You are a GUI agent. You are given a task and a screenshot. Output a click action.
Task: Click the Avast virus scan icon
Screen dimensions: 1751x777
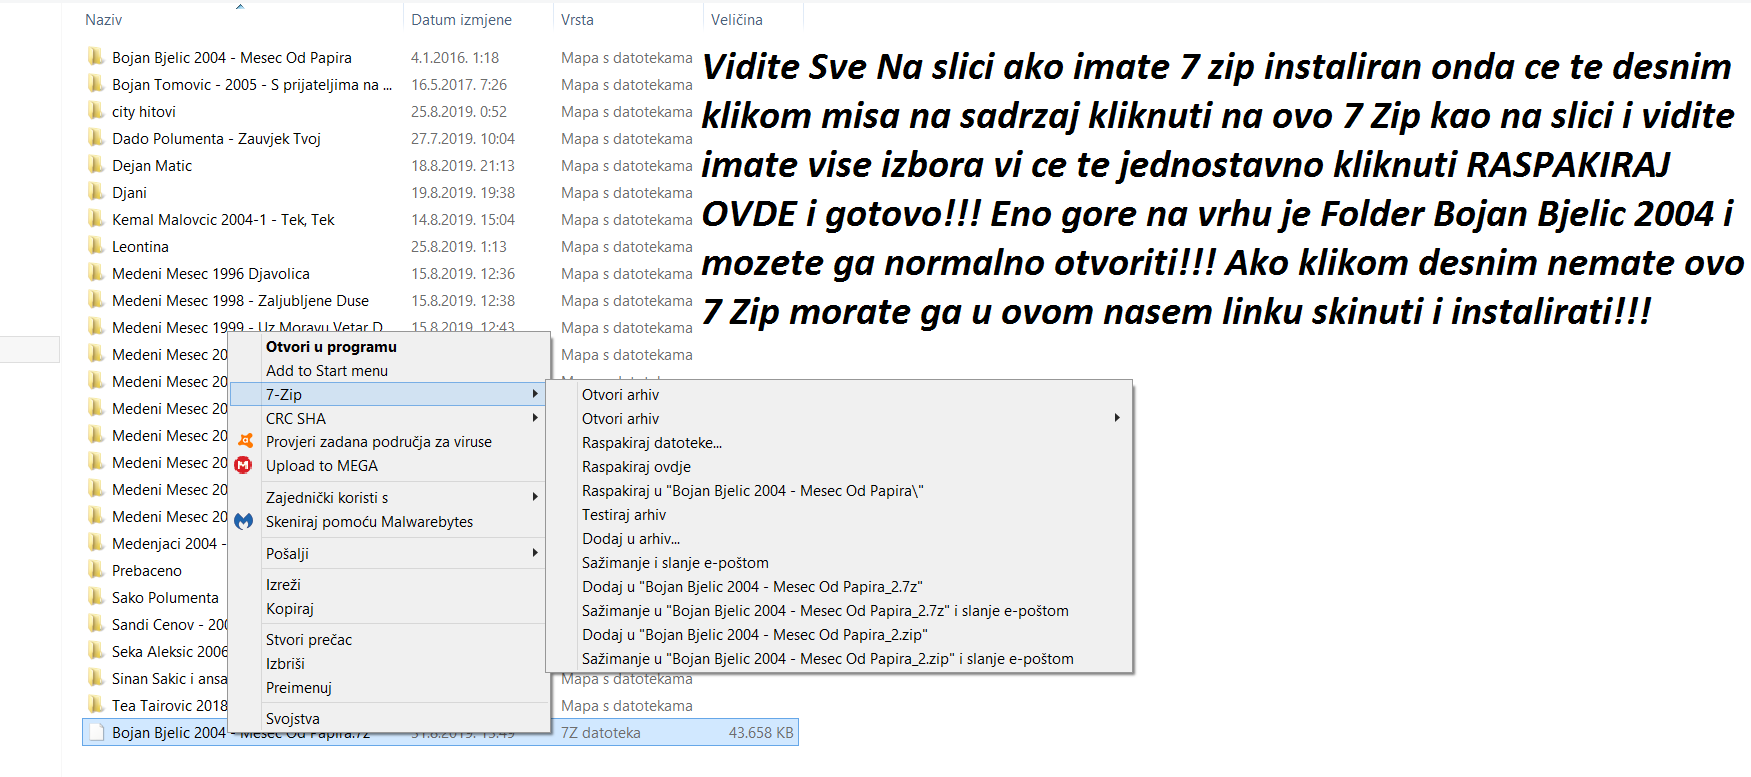244,441
